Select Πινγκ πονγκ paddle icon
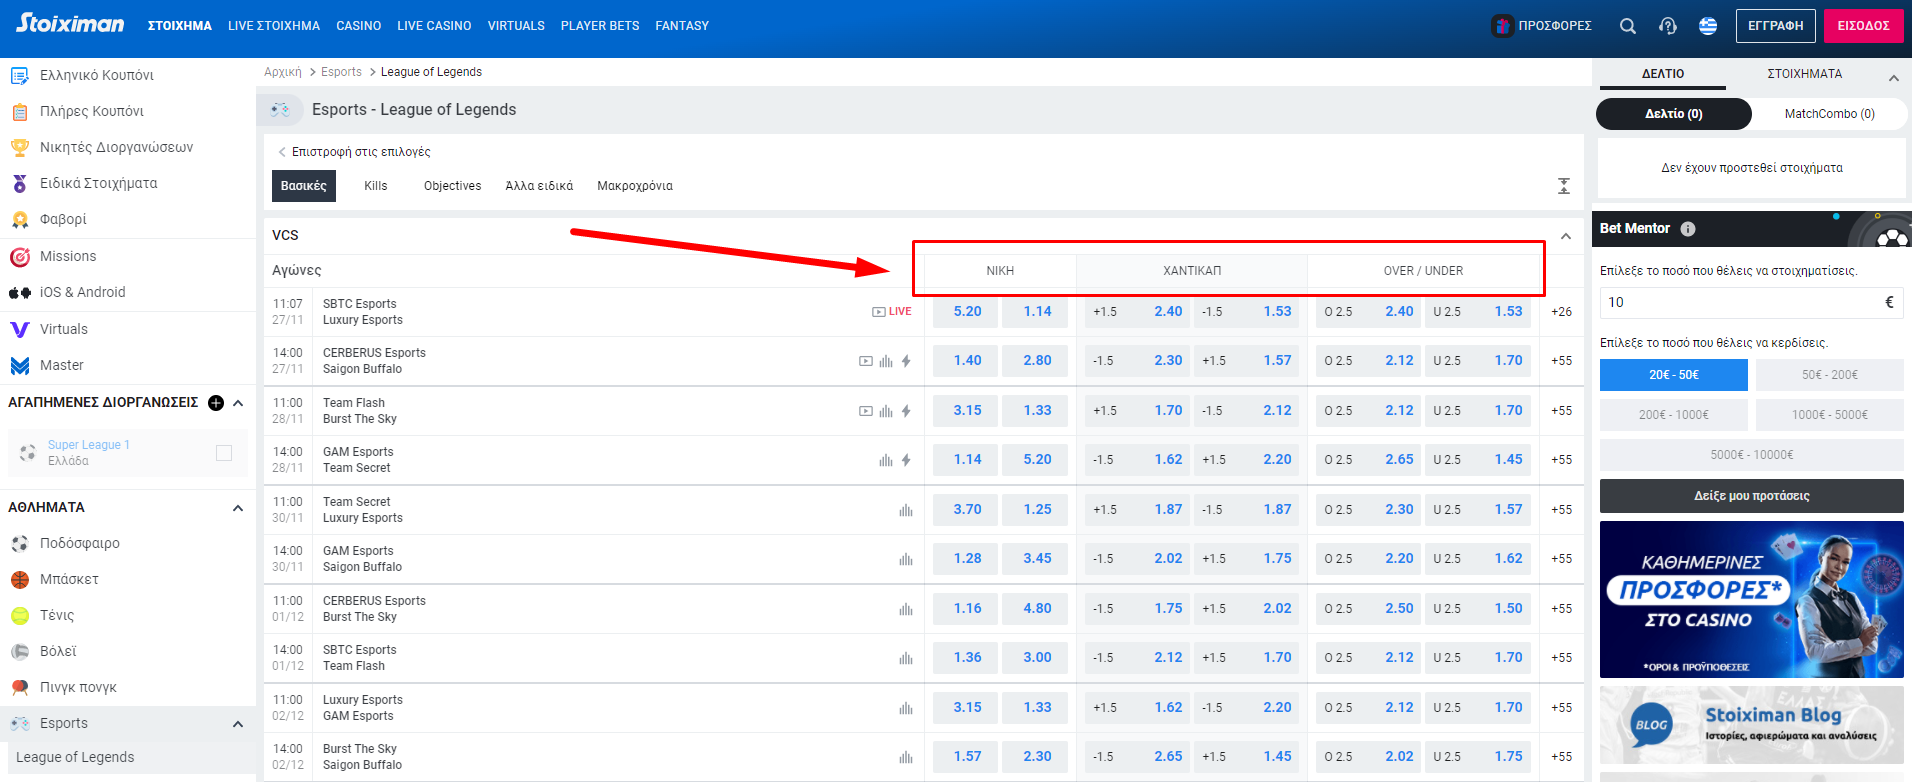1912x782 pixels. coord(19,687)
